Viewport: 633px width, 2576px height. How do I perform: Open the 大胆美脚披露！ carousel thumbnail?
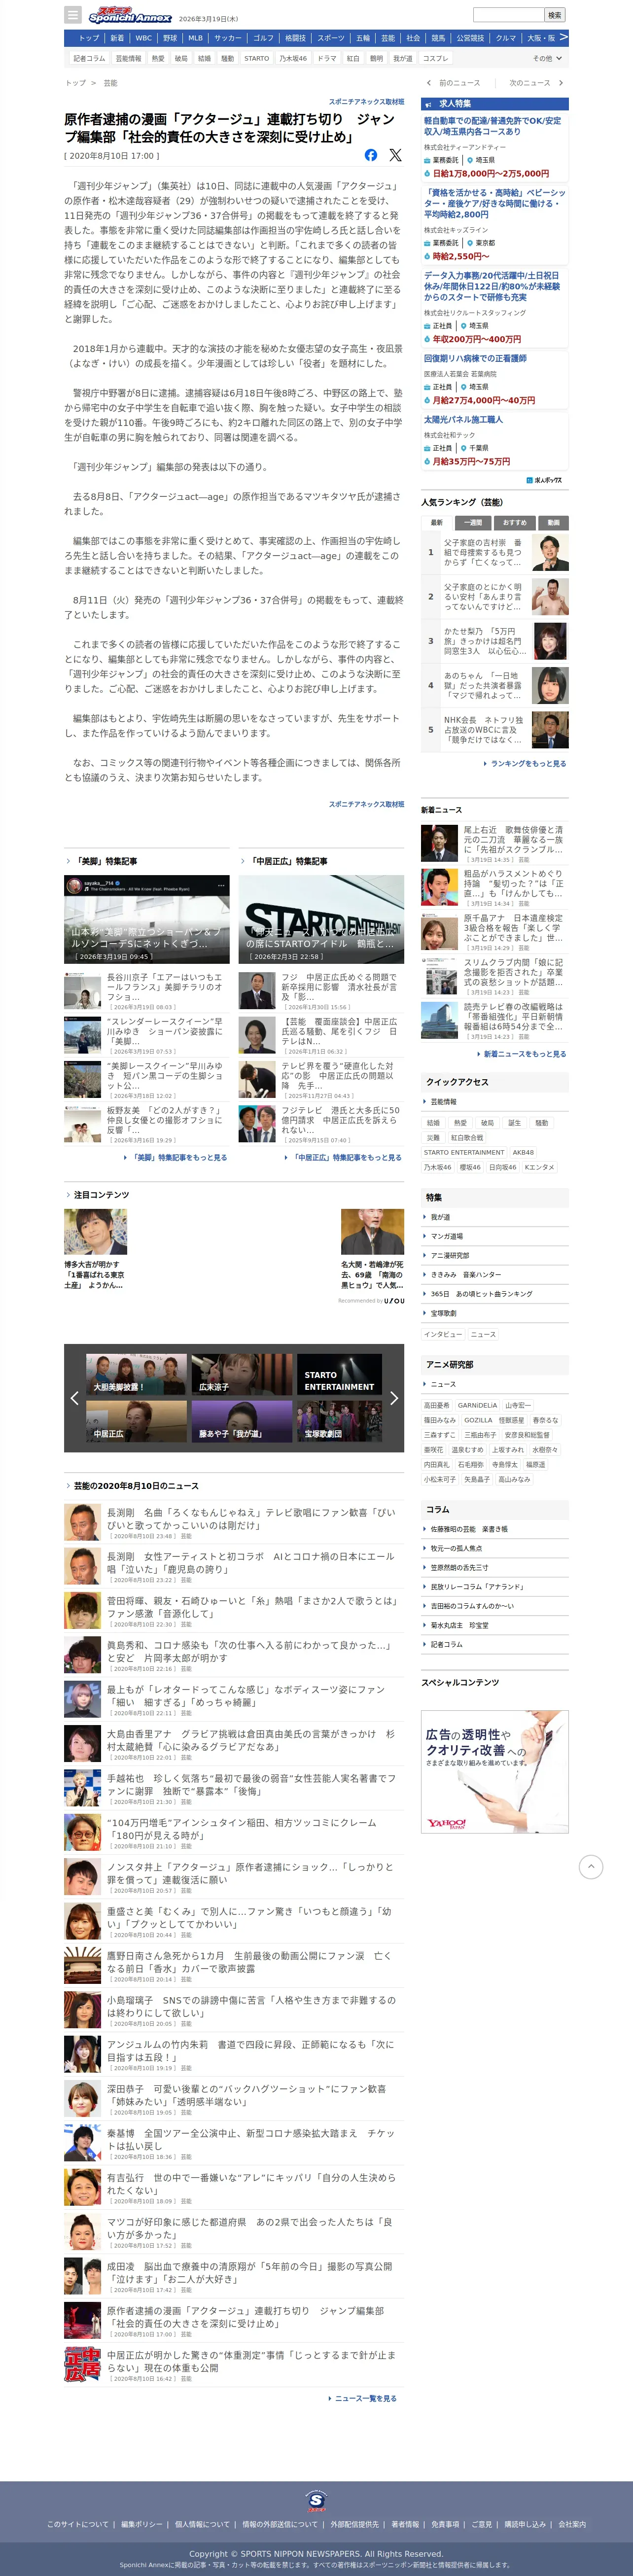click(x=136, y=1374)
